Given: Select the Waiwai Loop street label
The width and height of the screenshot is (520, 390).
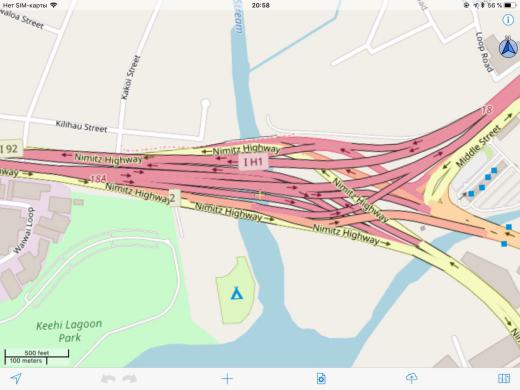Looking at the screenshot, I should (x=24, y=231).
